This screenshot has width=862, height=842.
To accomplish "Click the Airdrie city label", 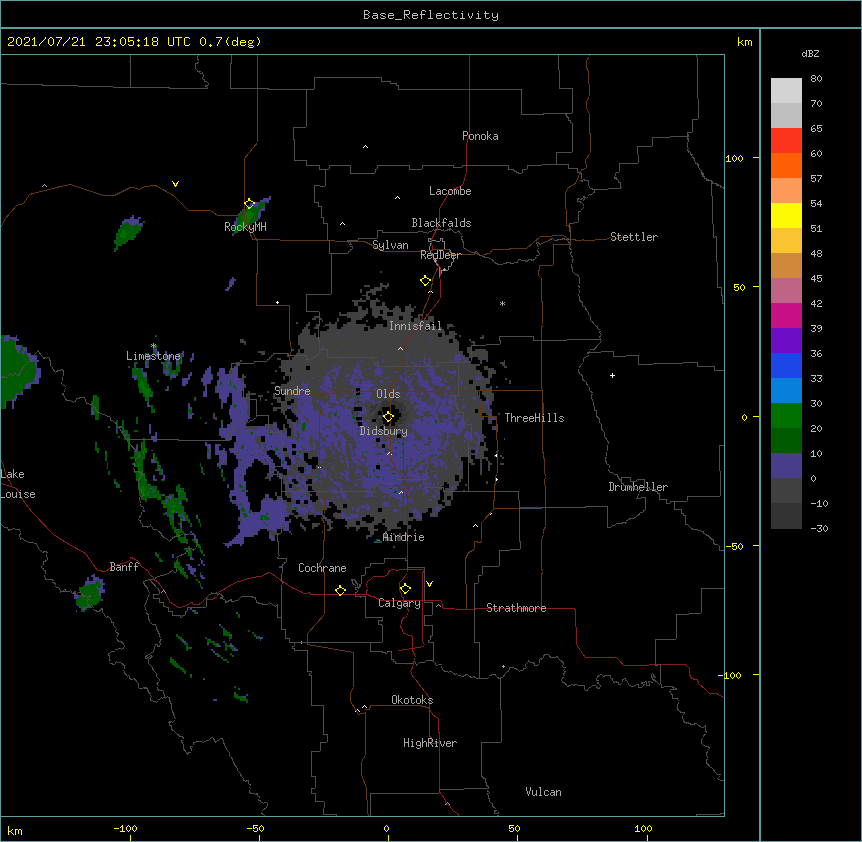I will (x=403, y=537).
